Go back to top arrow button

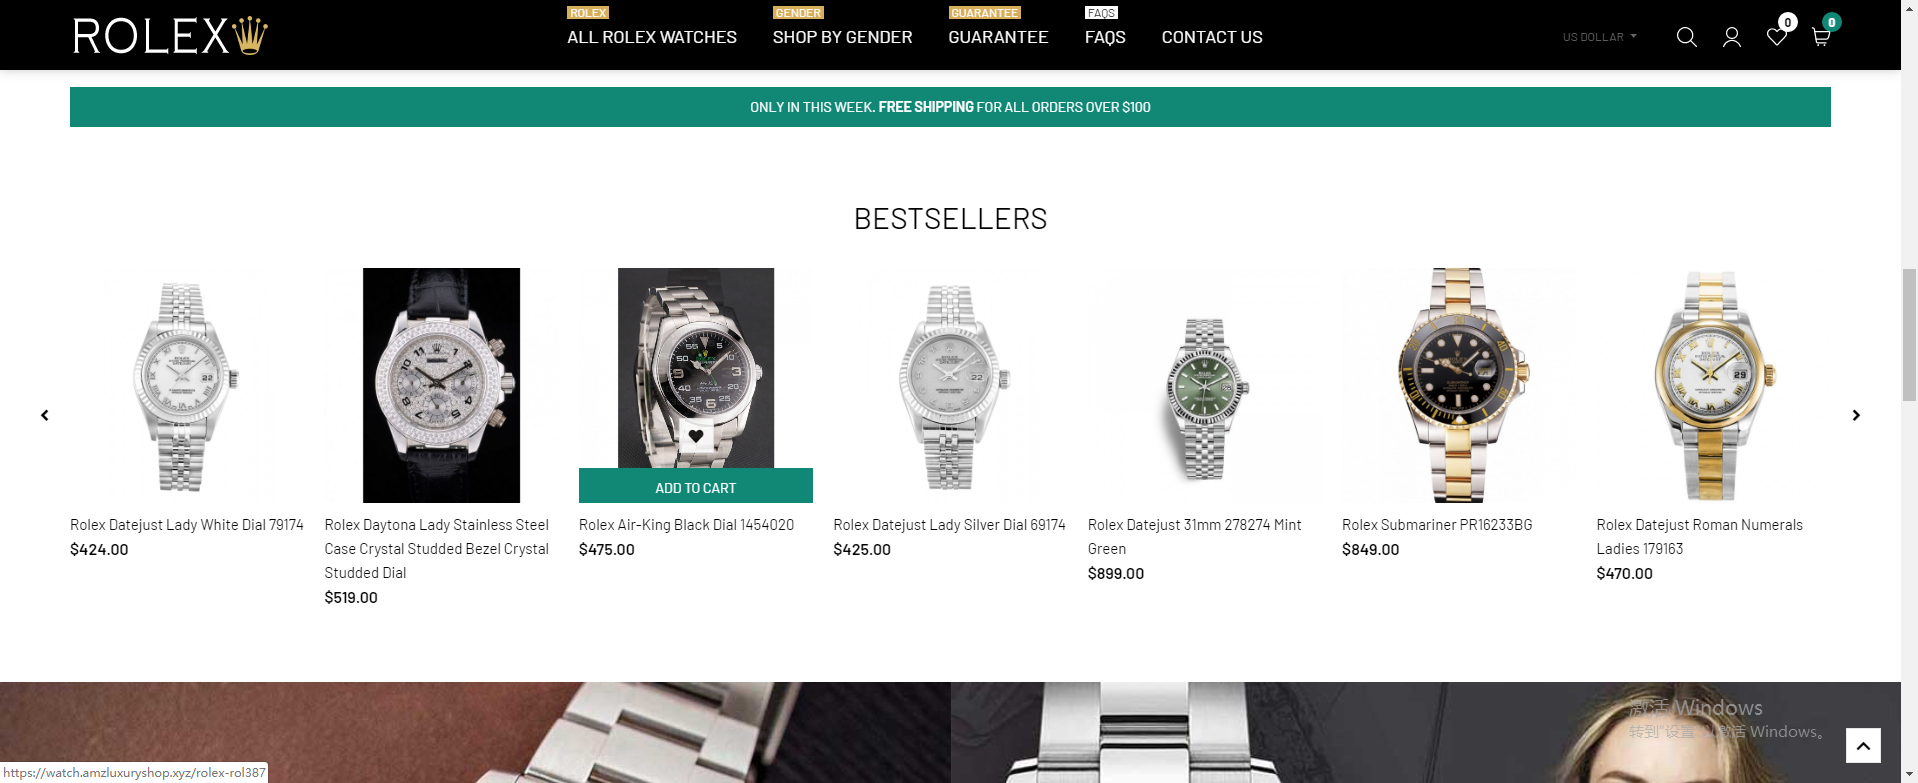click(x=1863, y=745)
